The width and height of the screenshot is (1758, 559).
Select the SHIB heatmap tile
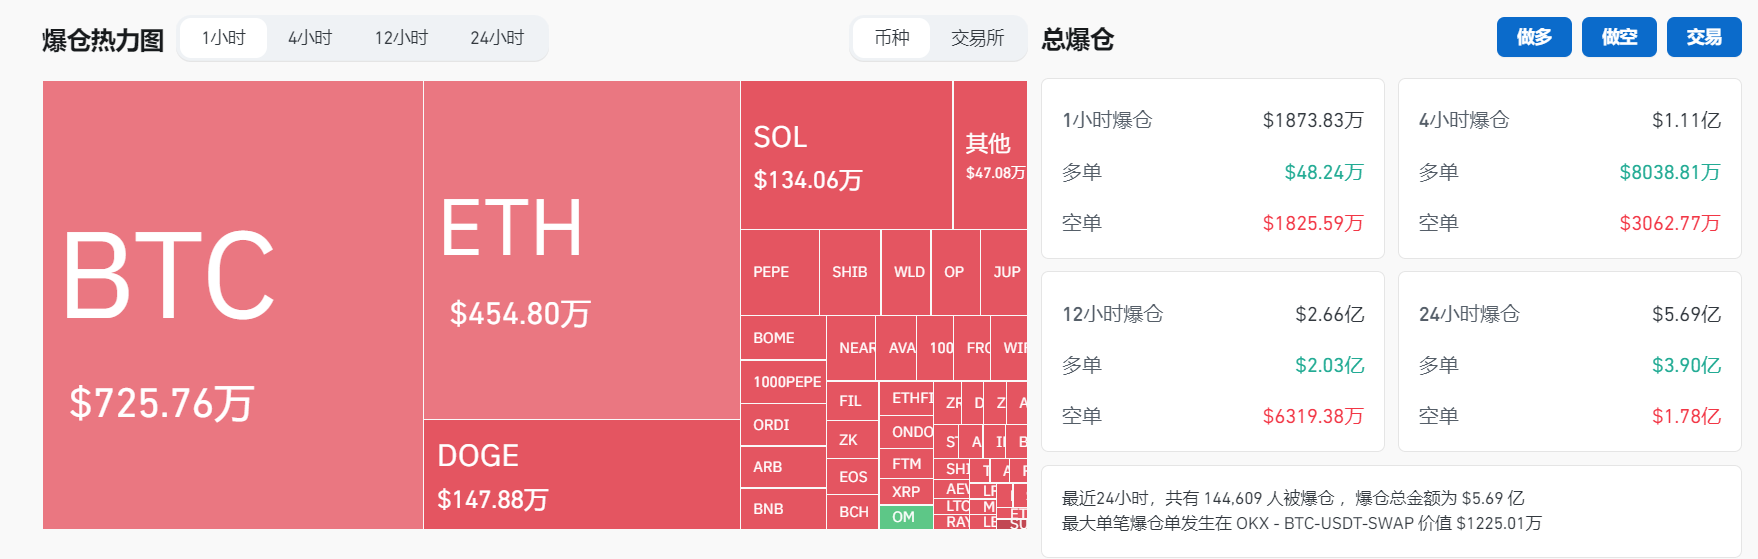coord(850,272)
